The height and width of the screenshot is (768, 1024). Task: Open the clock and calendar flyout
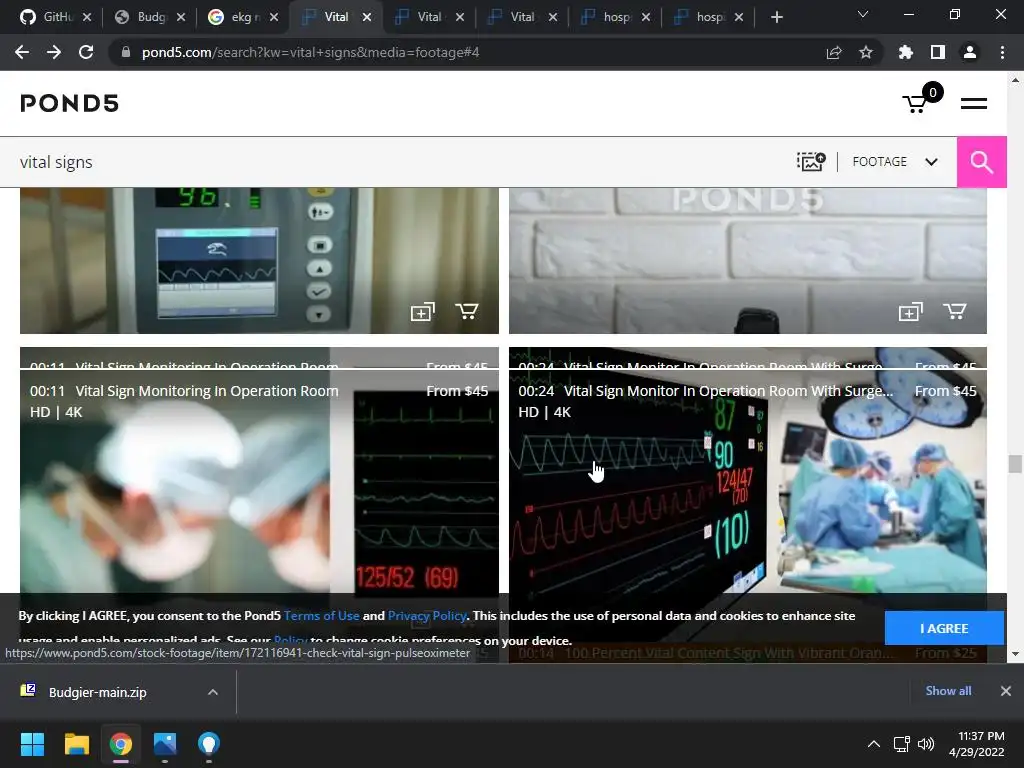coord(976,744)
